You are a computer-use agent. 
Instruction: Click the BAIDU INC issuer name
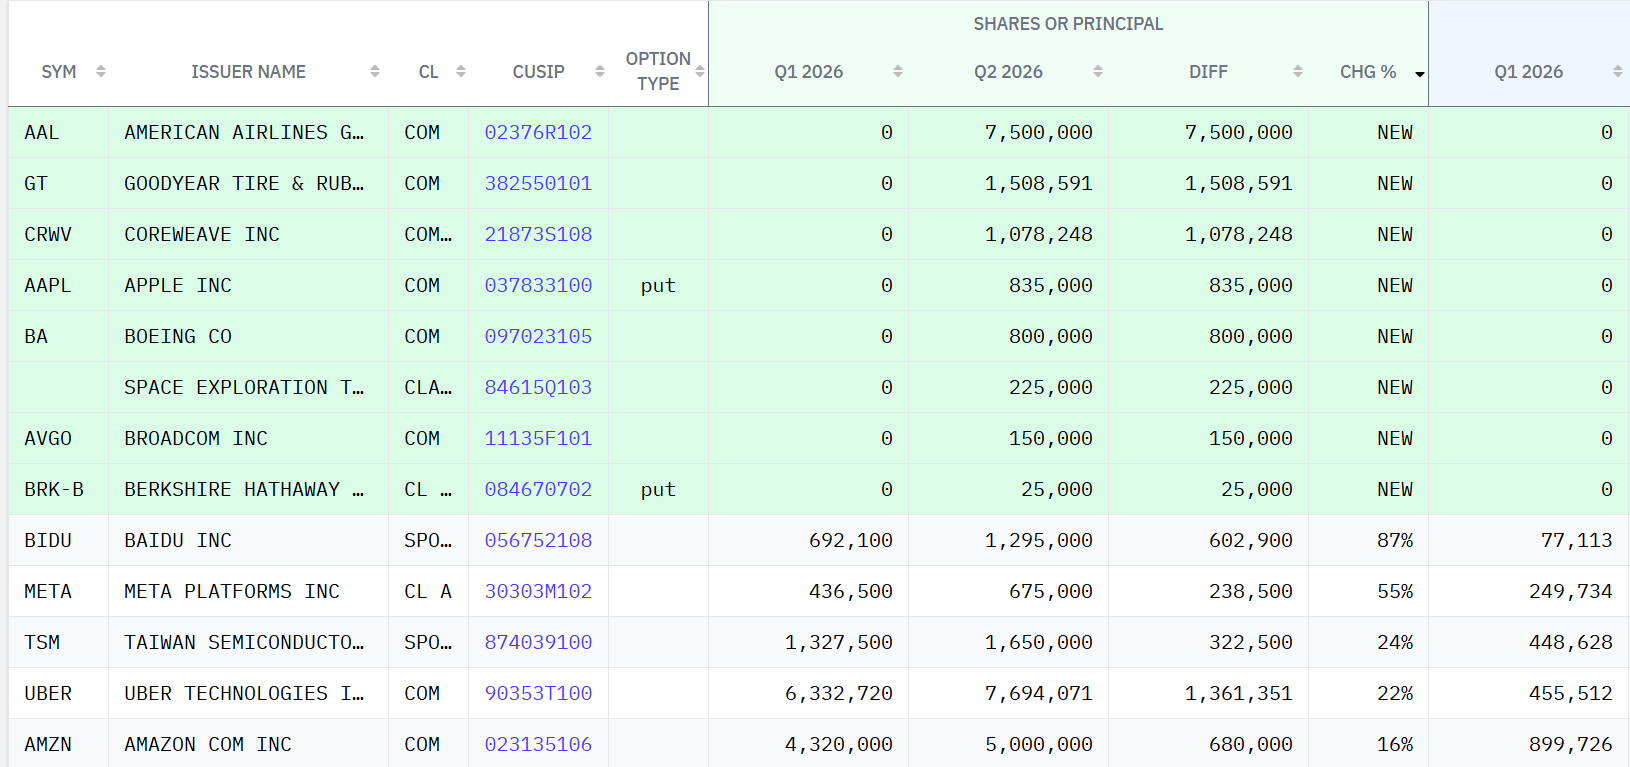pos(178,540)
